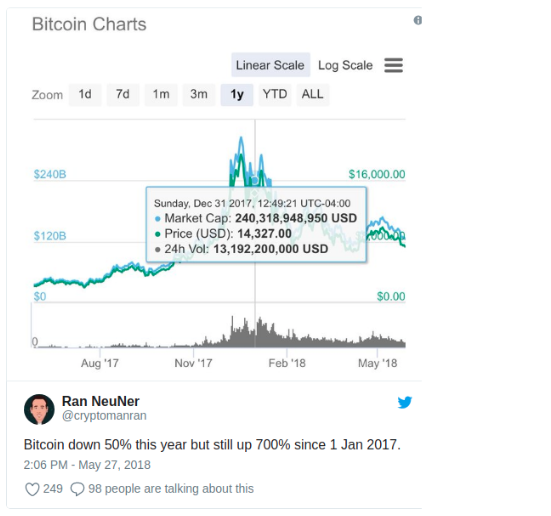Image resolution: width=551 pixels, height=516 pixels.
Task: Open the tweet timestamp May 27, 2018
Action: tap(87, 465)
